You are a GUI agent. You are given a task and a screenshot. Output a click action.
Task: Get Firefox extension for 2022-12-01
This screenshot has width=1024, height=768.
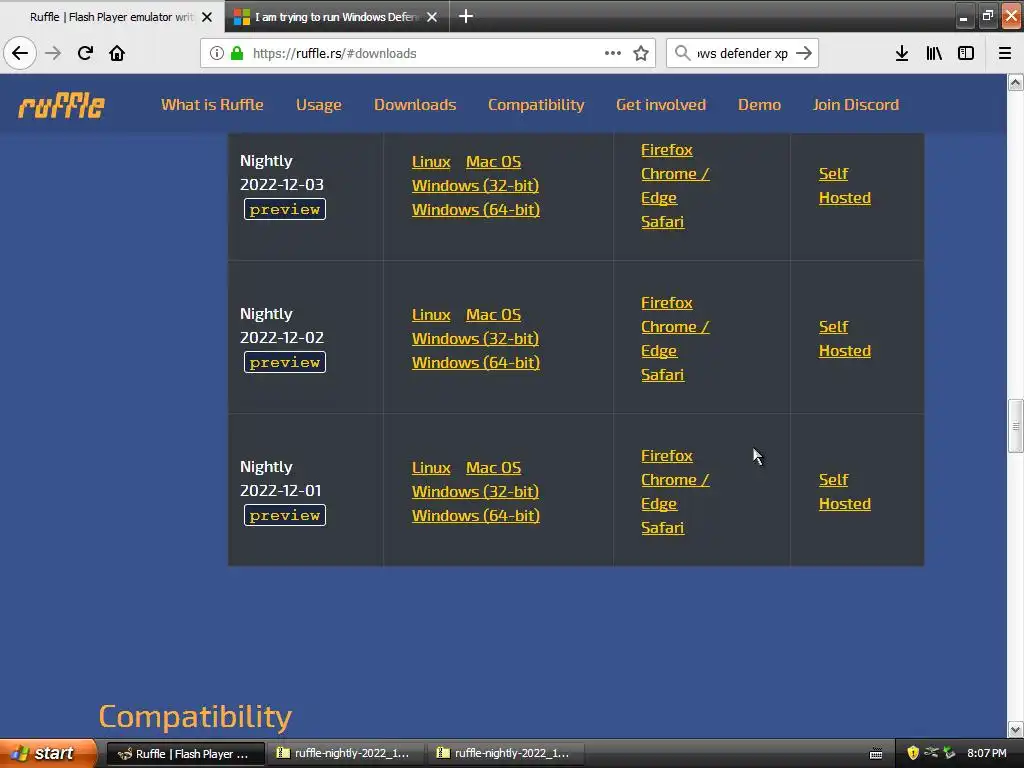(667, 455)
